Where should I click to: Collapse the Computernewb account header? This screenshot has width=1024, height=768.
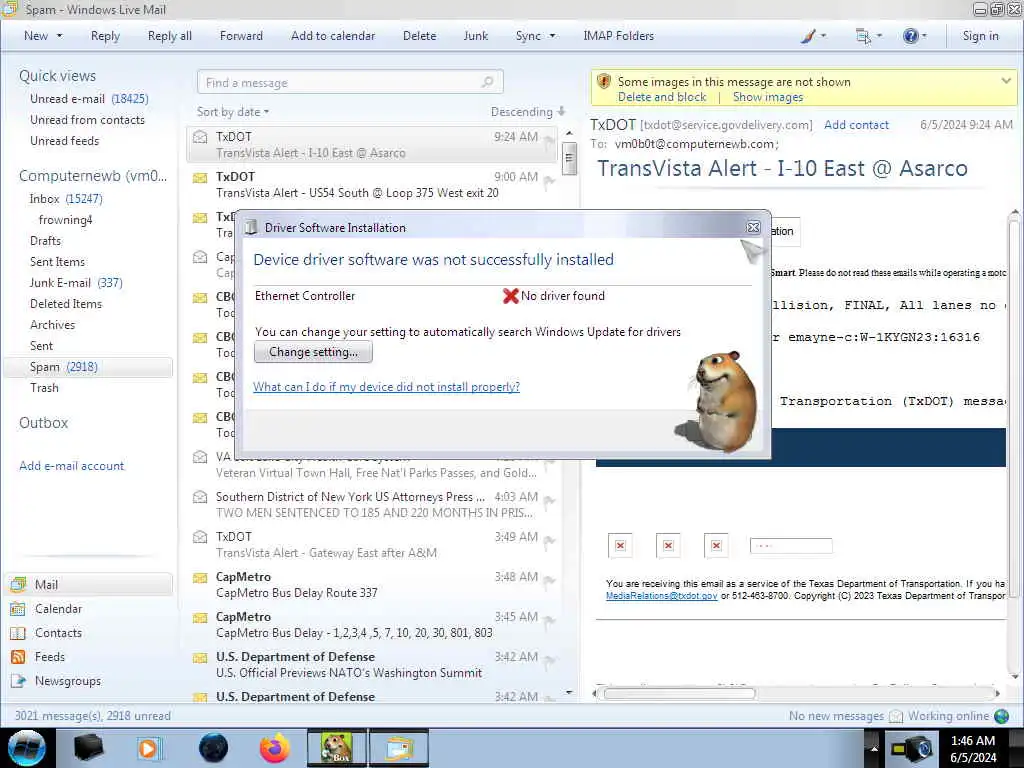click(93, 176)
